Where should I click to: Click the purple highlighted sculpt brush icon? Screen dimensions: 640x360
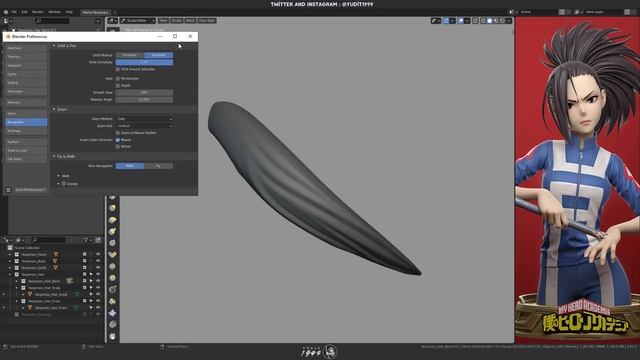click(x=113, y=313)
